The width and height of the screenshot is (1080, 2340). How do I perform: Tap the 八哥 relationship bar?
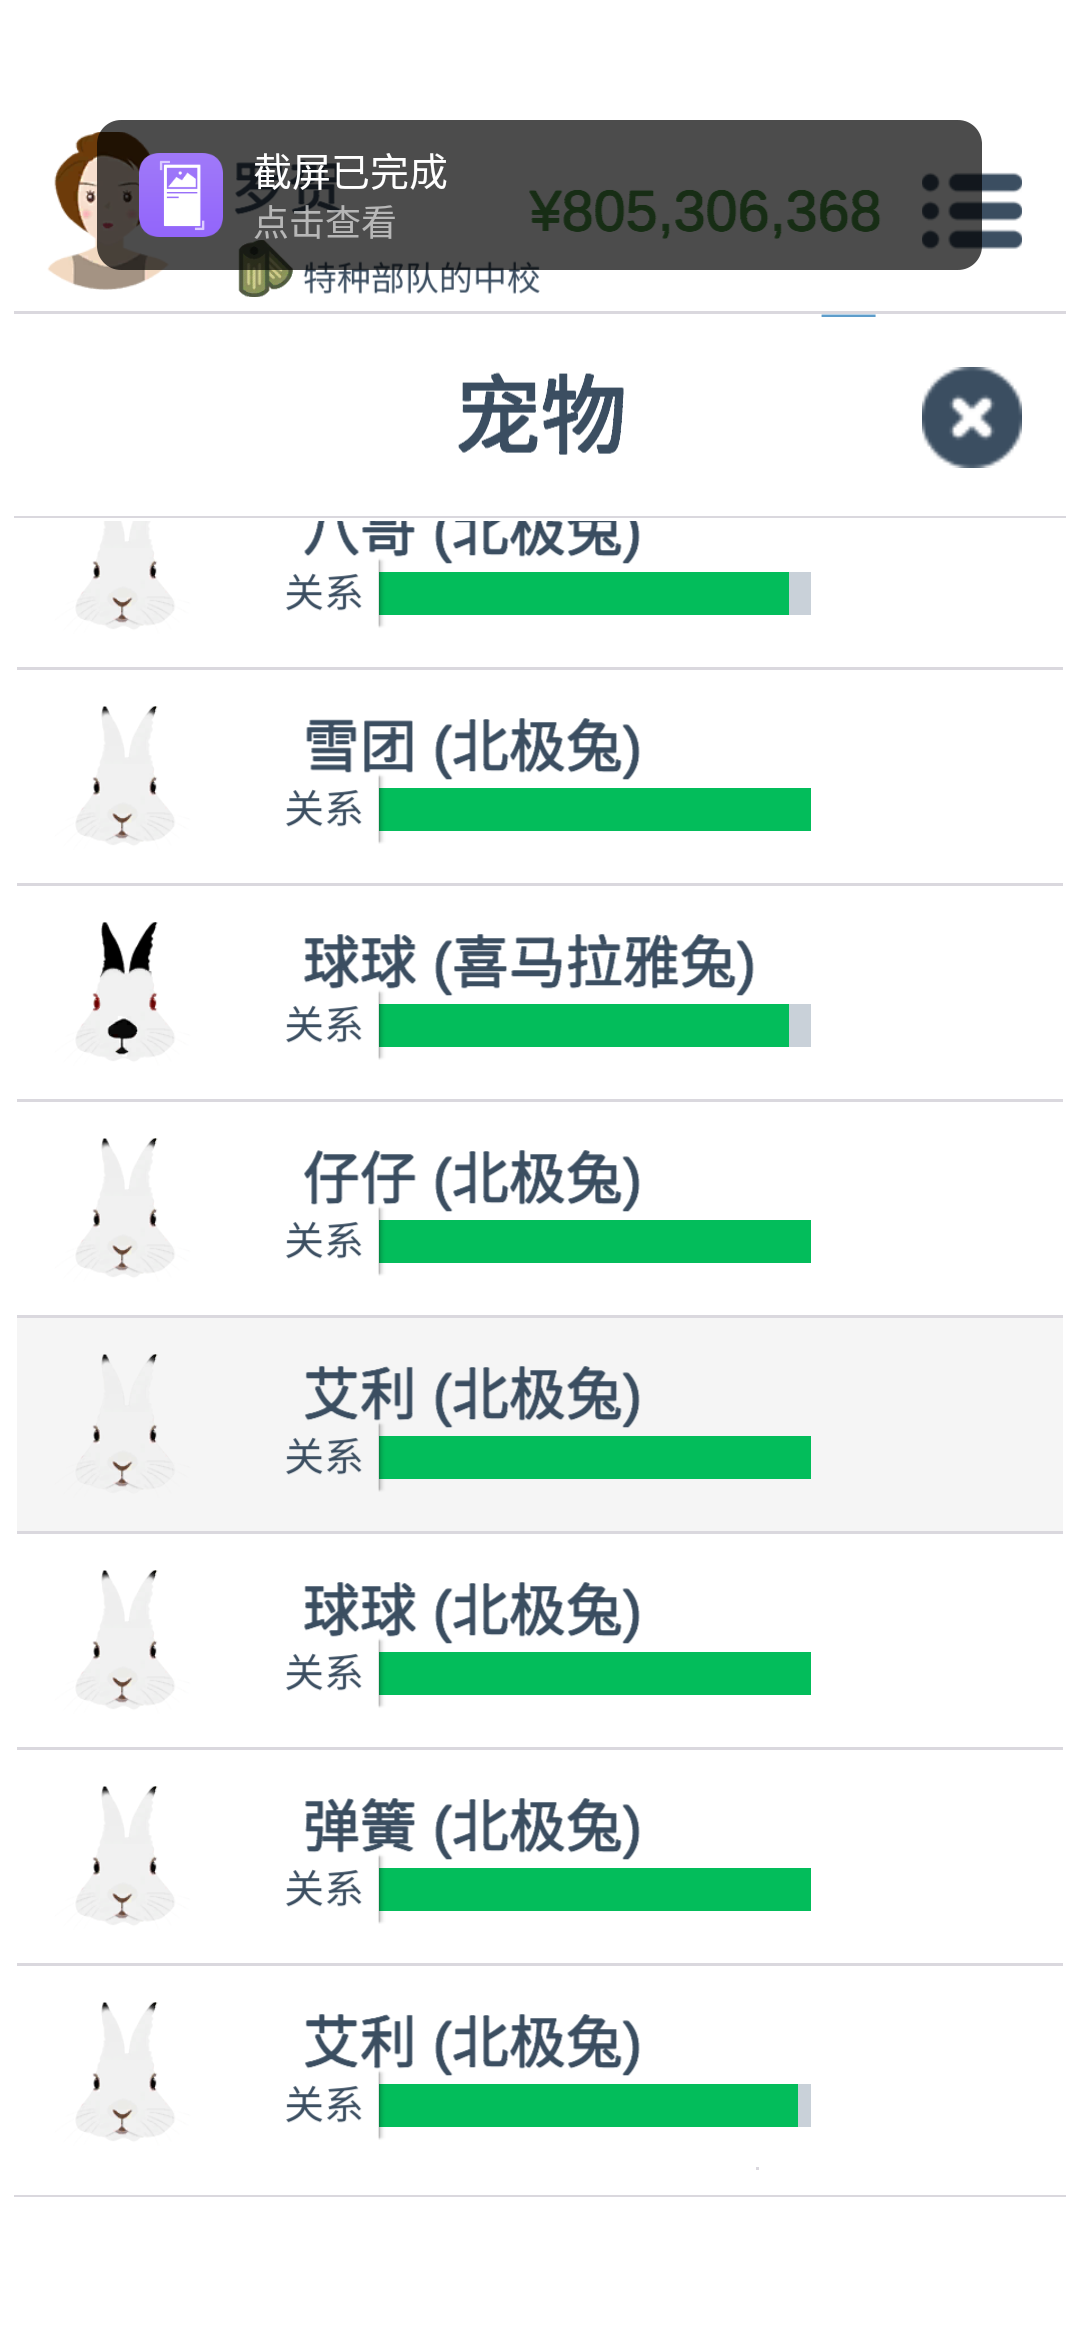point(595,593)
